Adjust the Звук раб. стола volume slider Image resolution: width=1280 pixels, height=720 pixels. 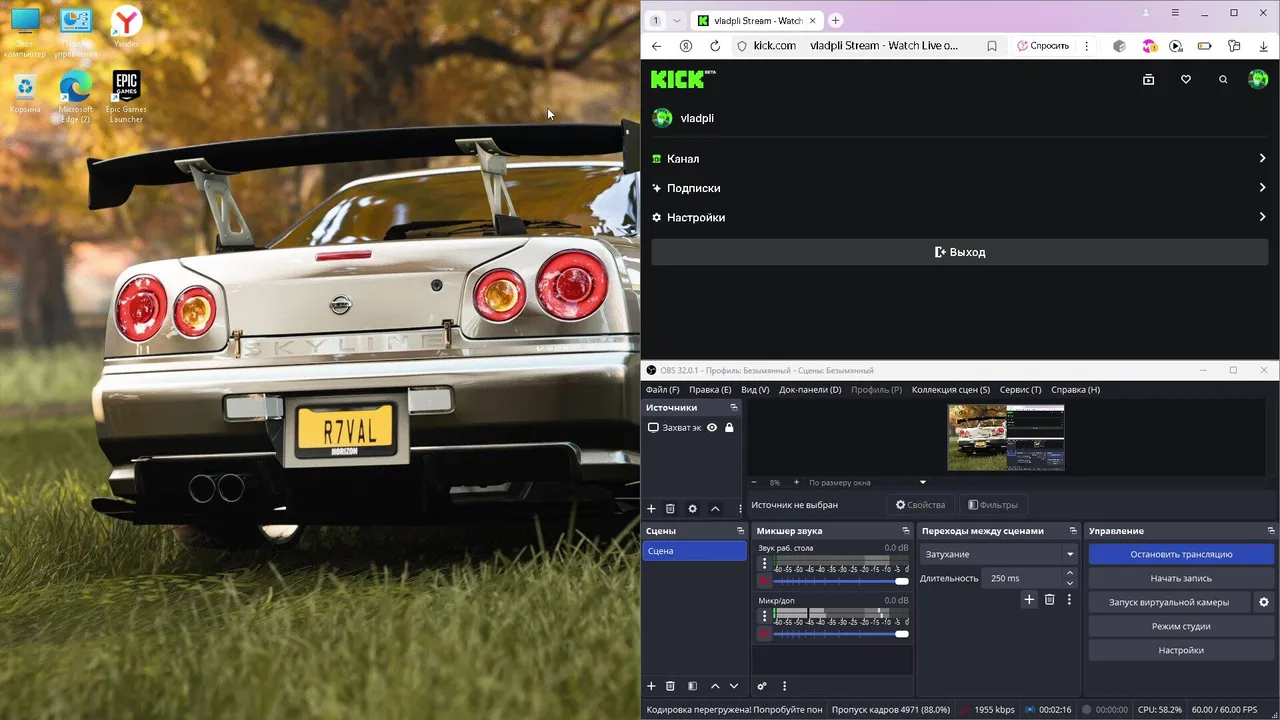(841, 581)
